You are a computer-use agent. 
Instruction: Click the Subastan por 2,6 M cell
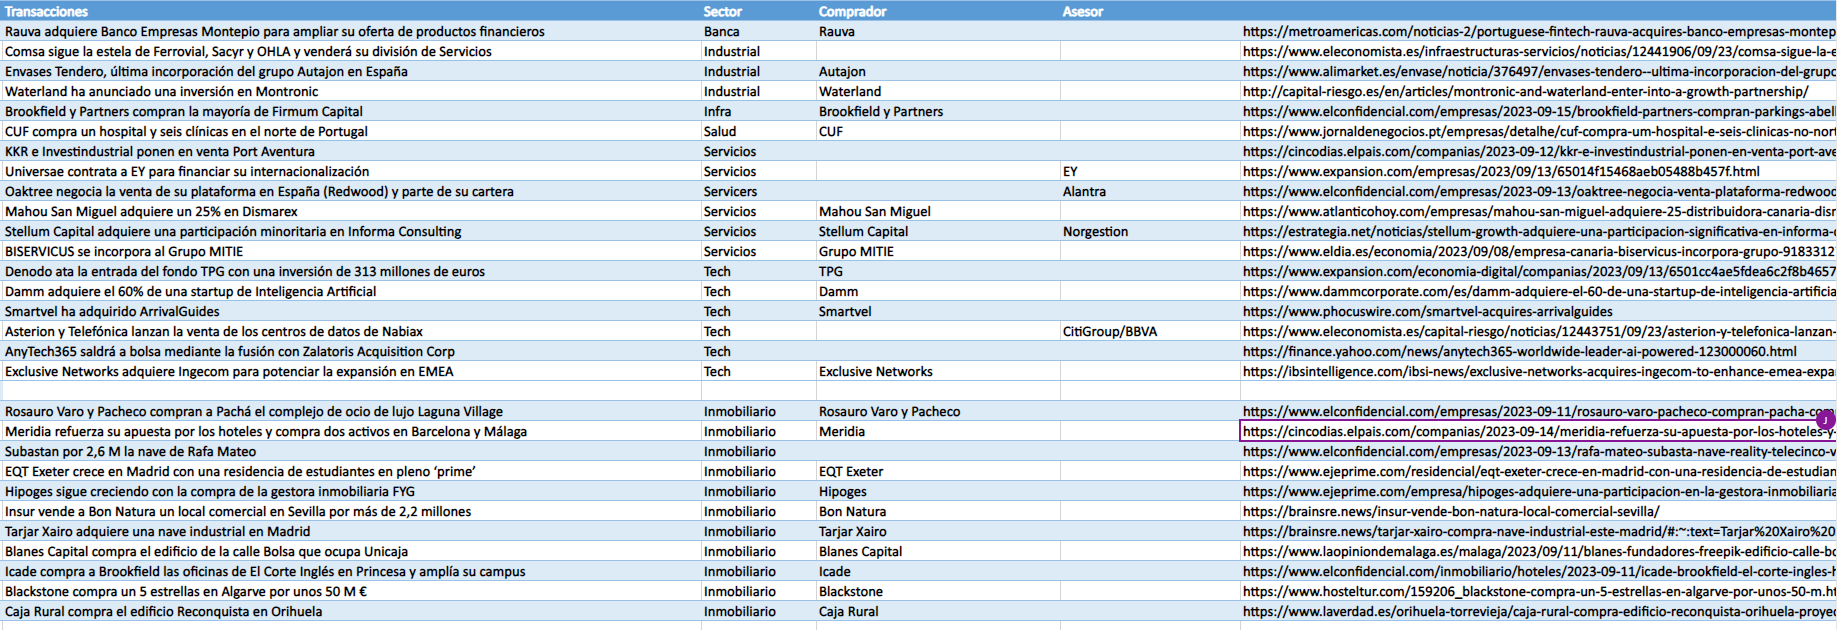pyautogui.click(x=350, y=451)
